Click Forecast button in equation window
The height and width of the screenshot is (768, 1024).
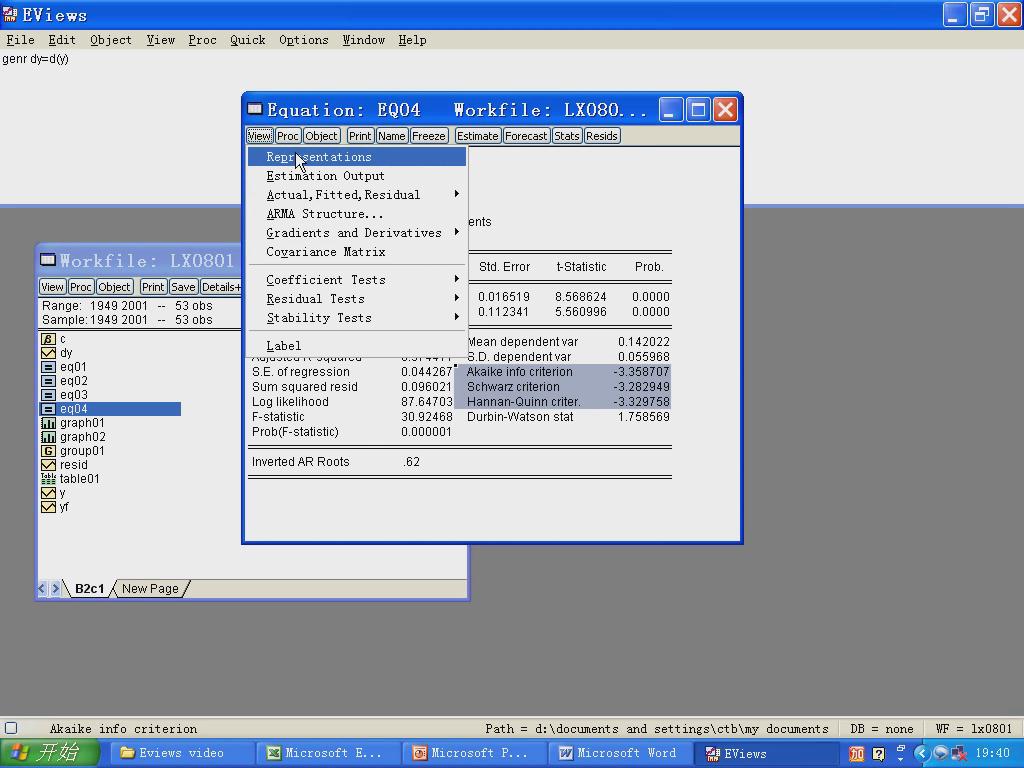(526, 136)
